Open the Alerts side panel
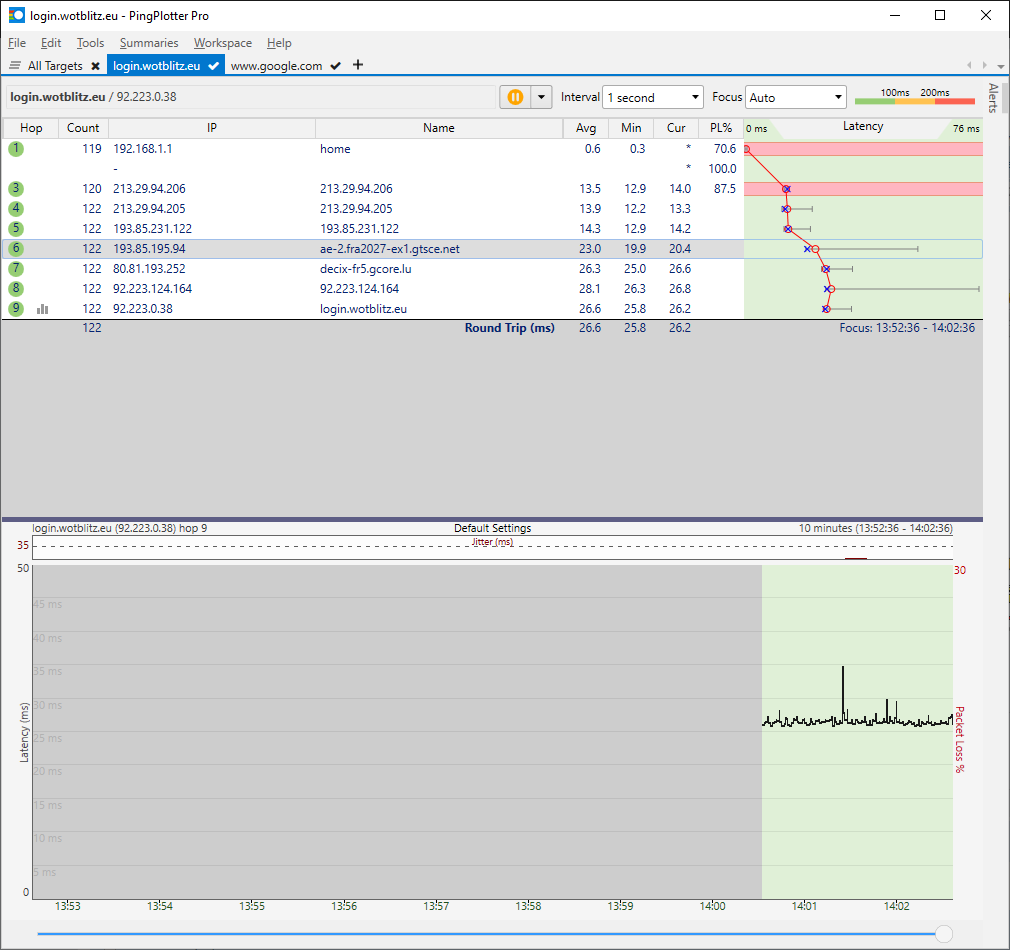Viewport: 1010px width, 950px height. click(x=993, y=98)
